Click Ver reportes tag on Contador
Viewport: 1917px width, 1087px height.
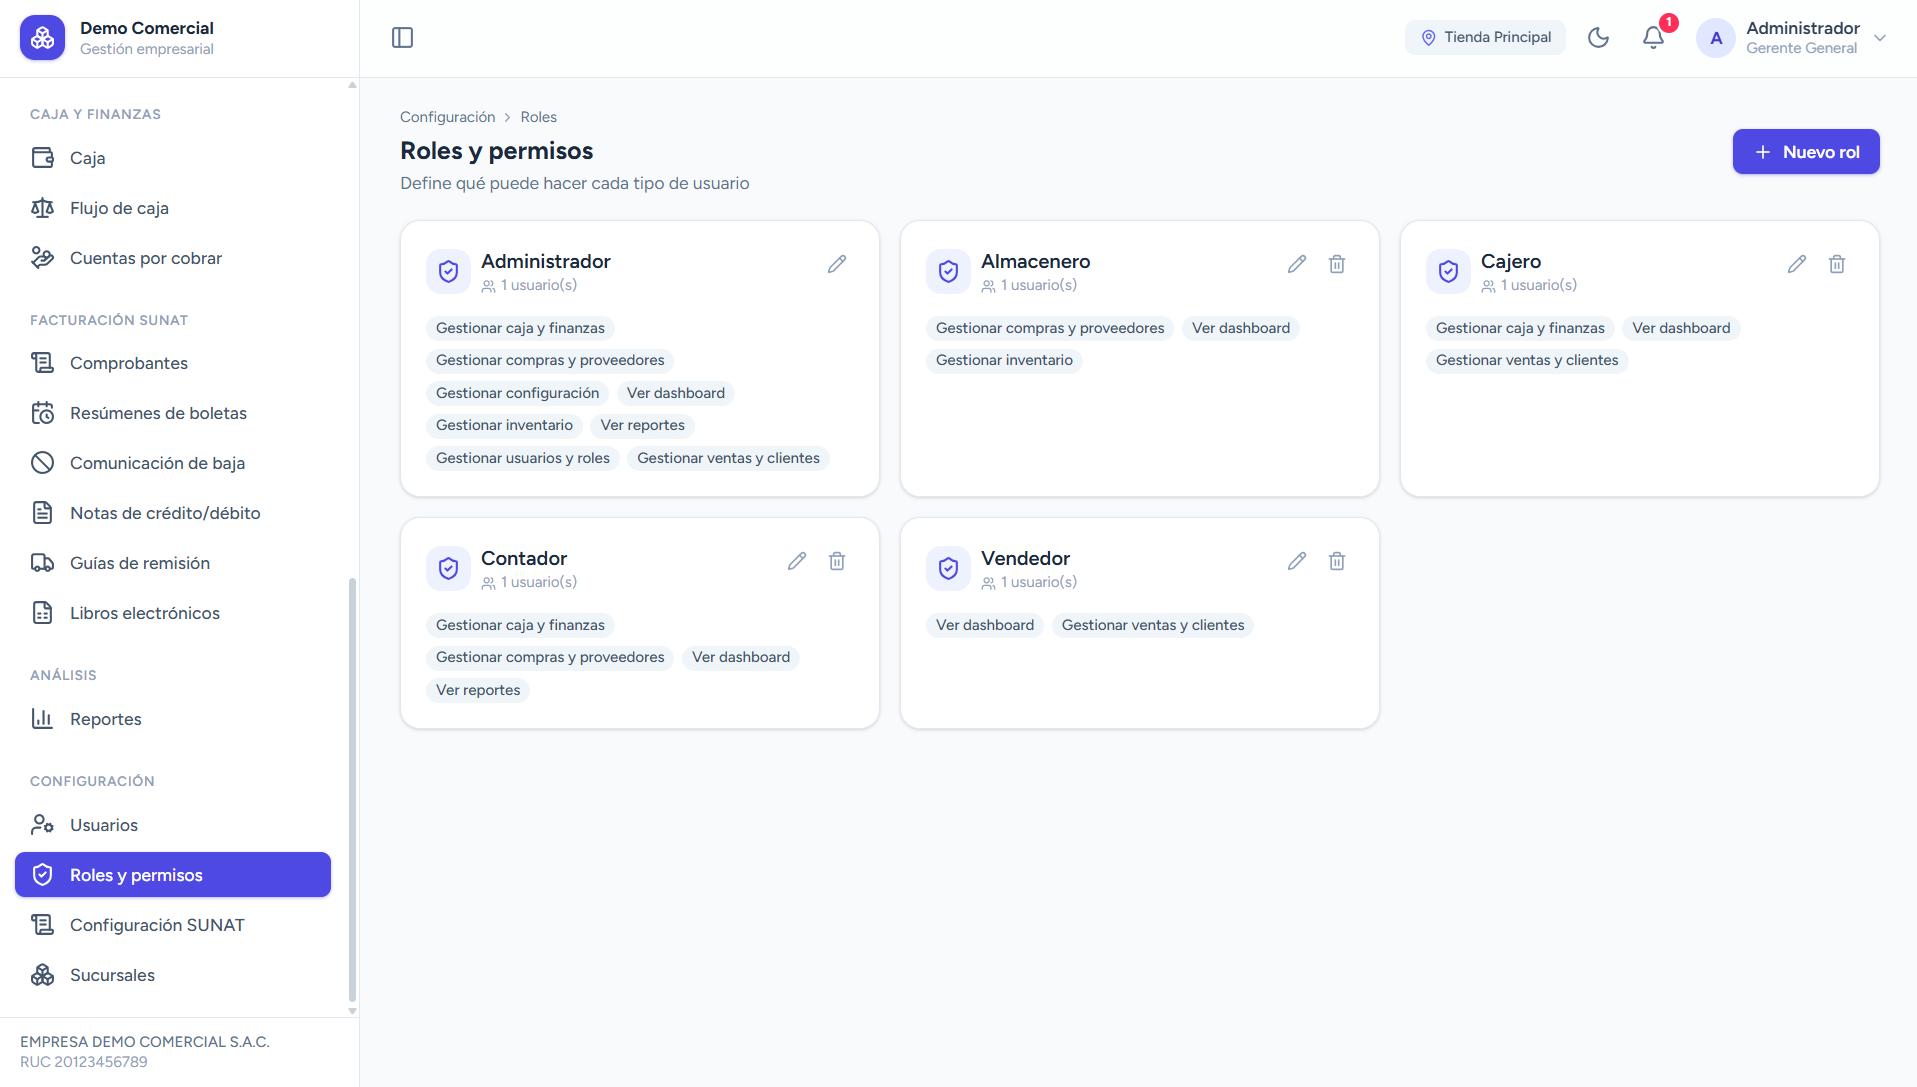pos(478,690)
